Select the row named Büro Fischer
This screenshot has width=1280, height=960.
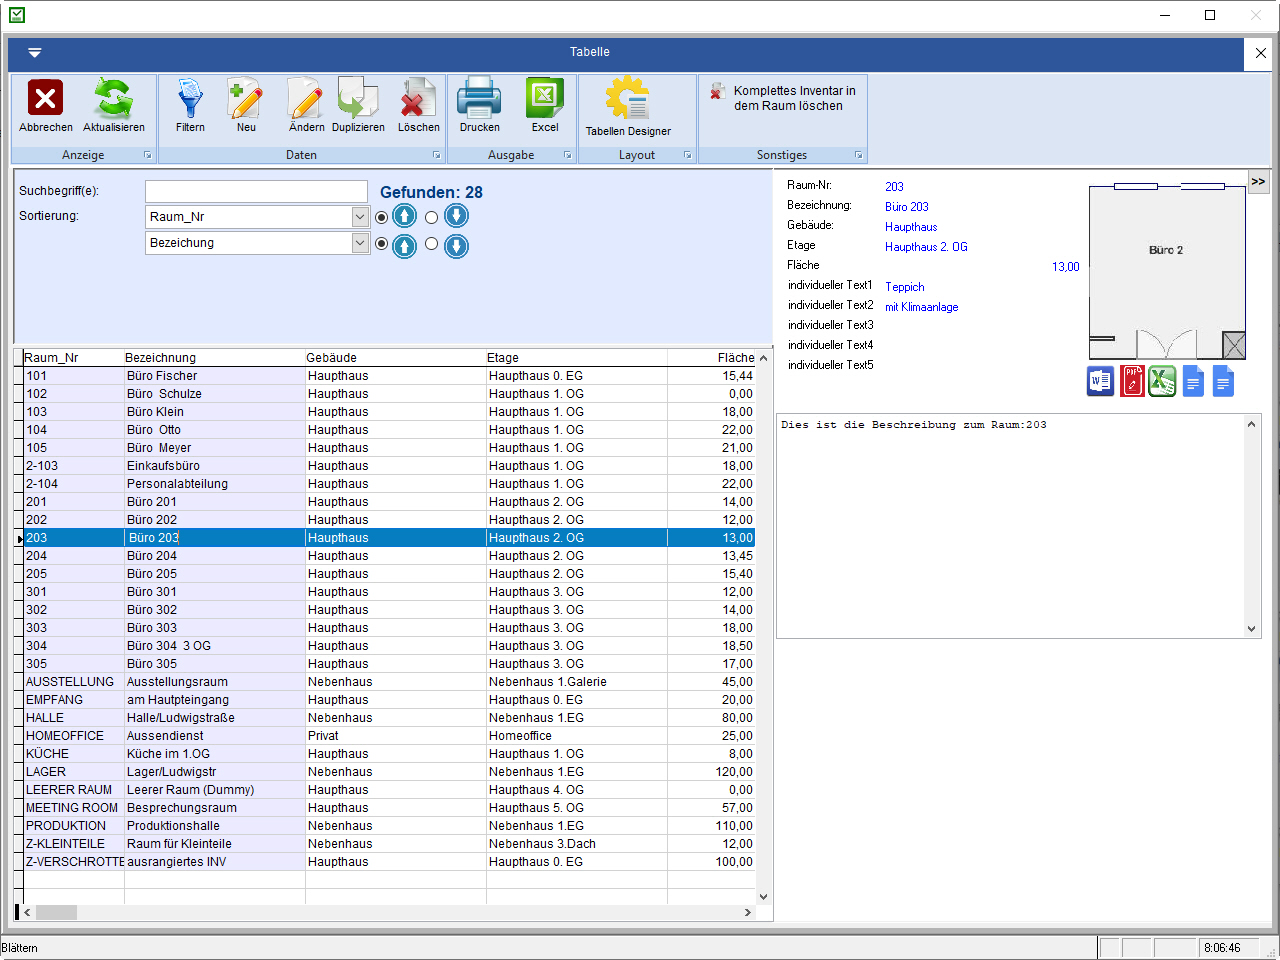(x=389, y=376)
